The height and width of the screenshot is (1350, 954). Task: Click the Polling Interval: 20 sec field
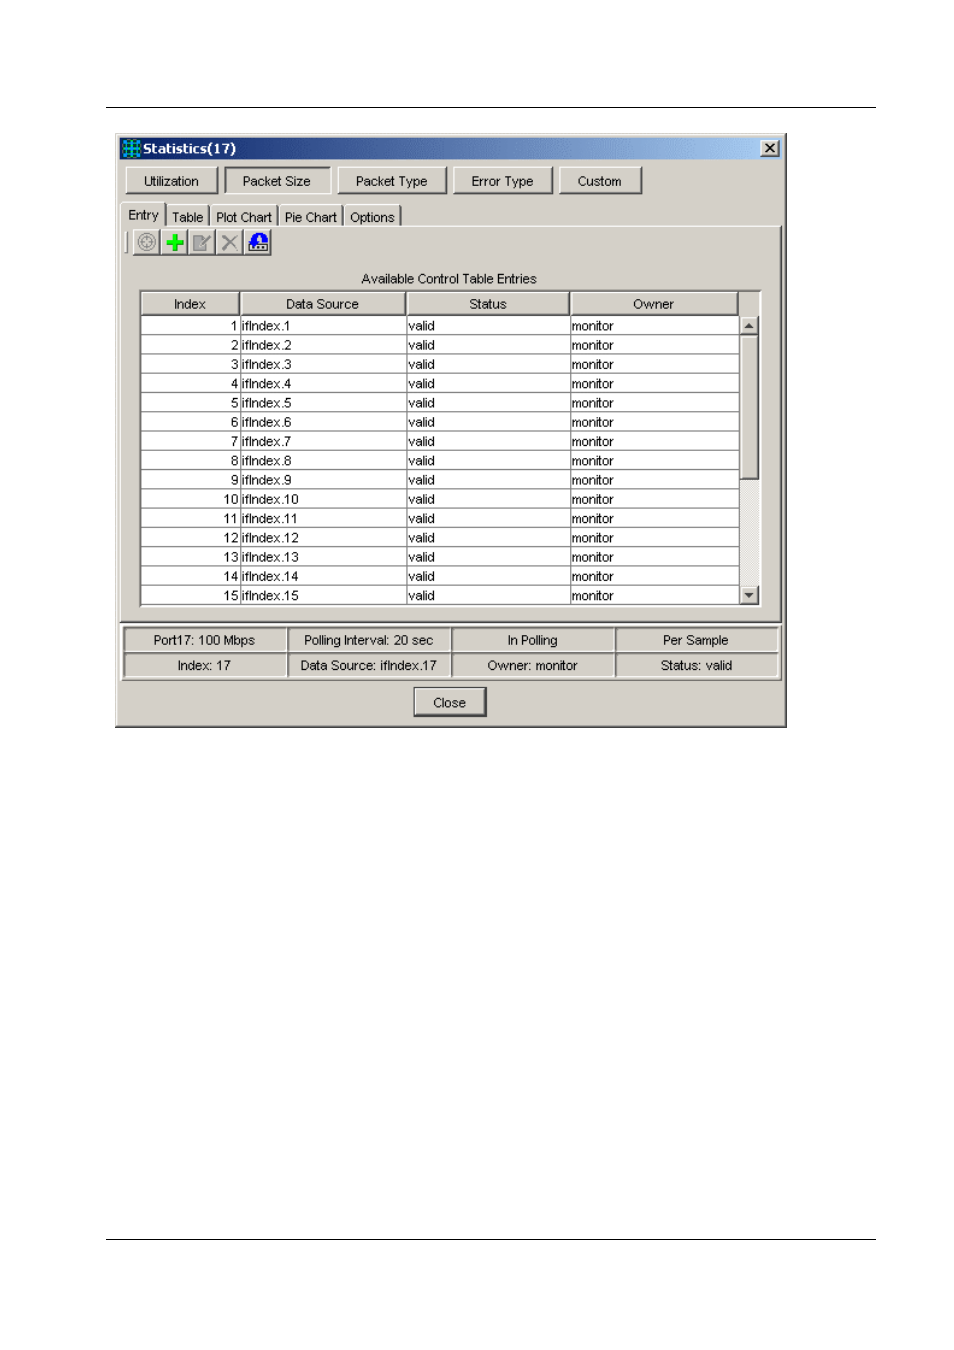pos(369,640)
